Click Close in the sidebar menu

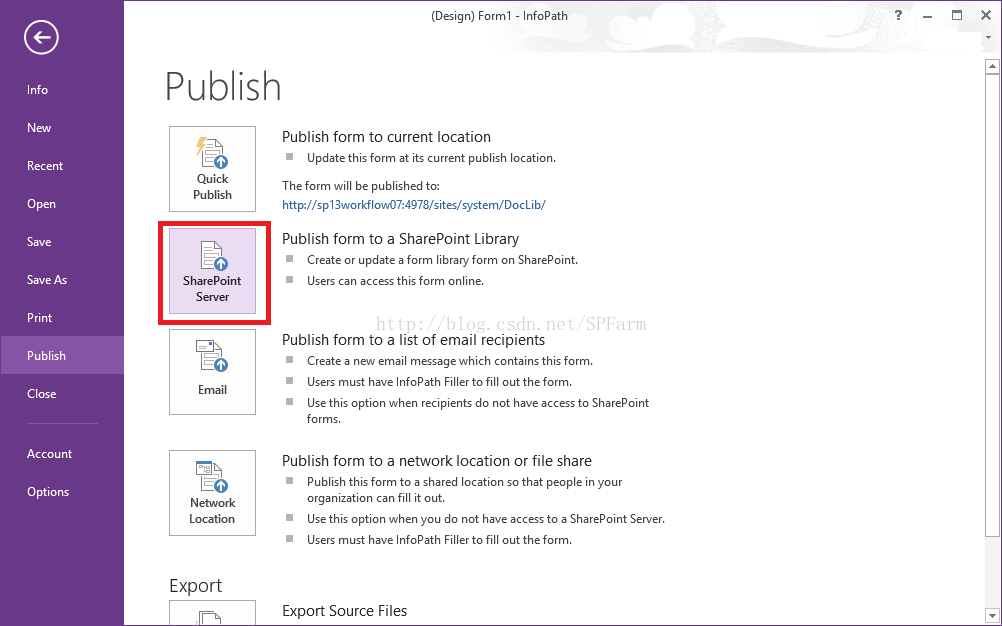42,394
